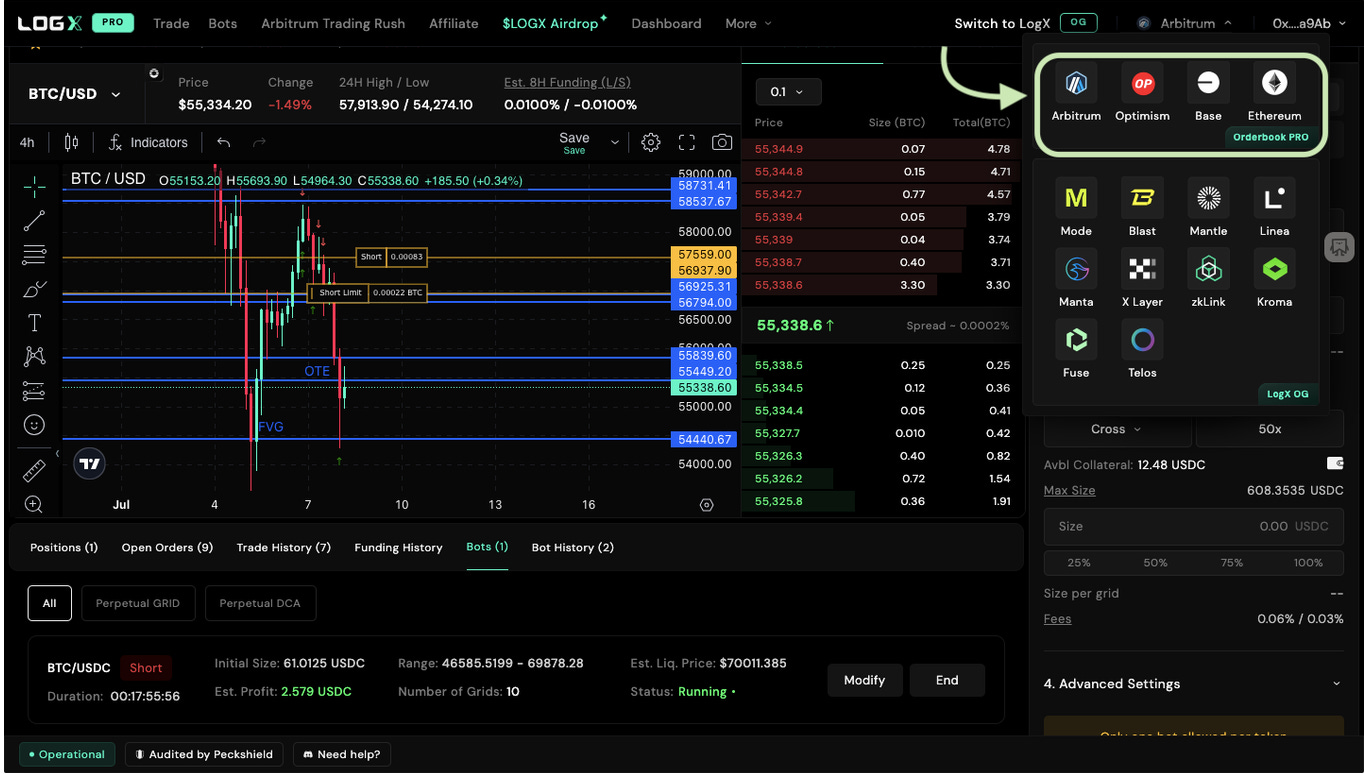
Task: Undo last chart action
Action: 224,143
